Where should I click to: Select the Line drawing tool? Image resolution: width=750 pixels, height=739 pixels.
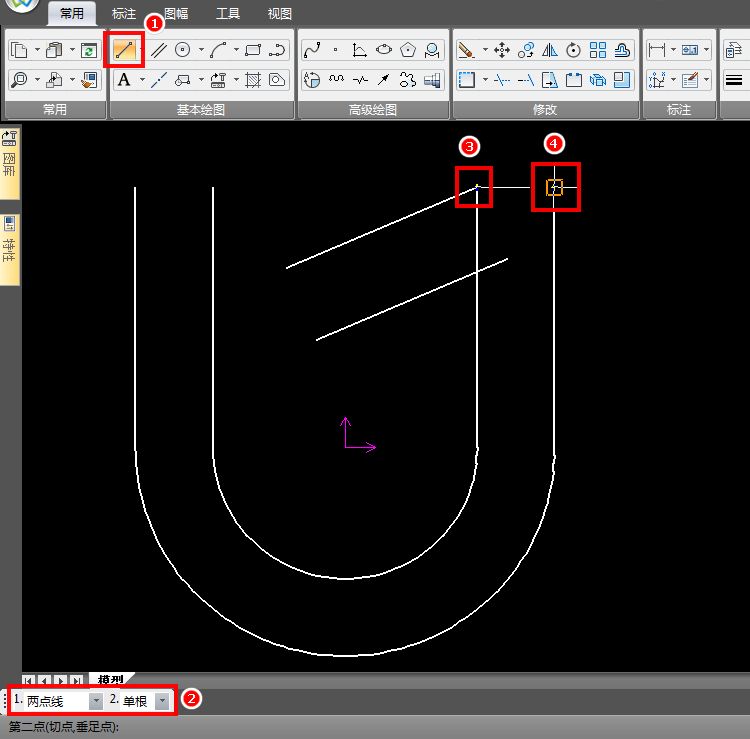coord(124,49)
